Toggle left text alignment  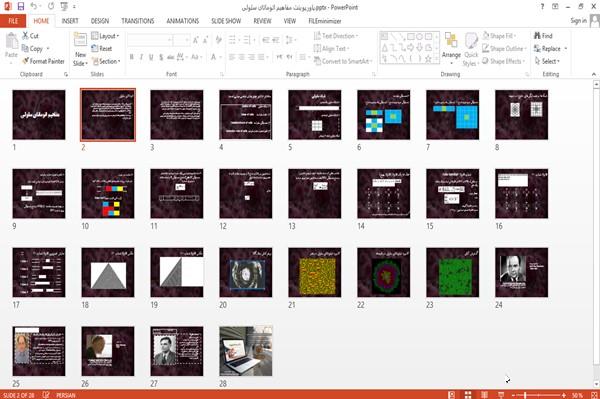[x=232, y=57]
